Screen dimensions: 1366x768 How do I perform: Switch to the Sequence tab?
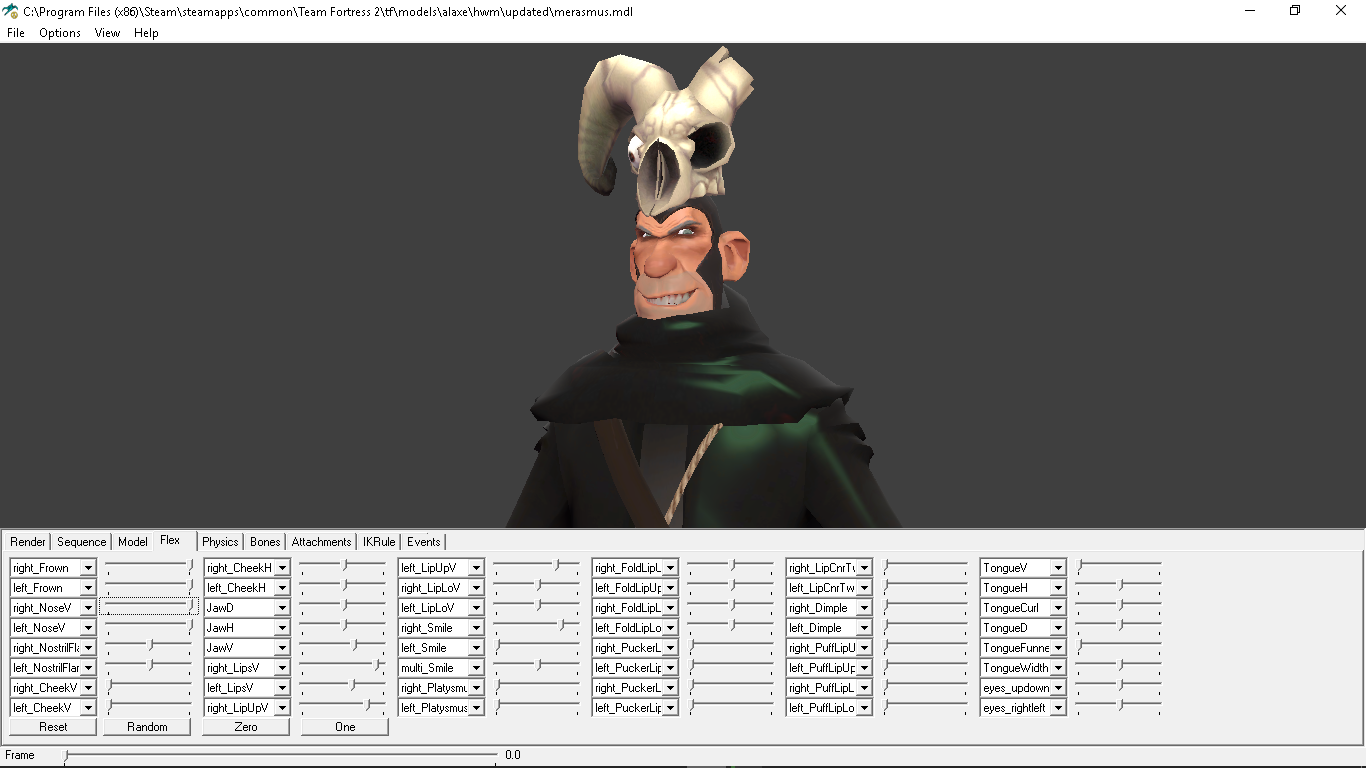[81, 542]
